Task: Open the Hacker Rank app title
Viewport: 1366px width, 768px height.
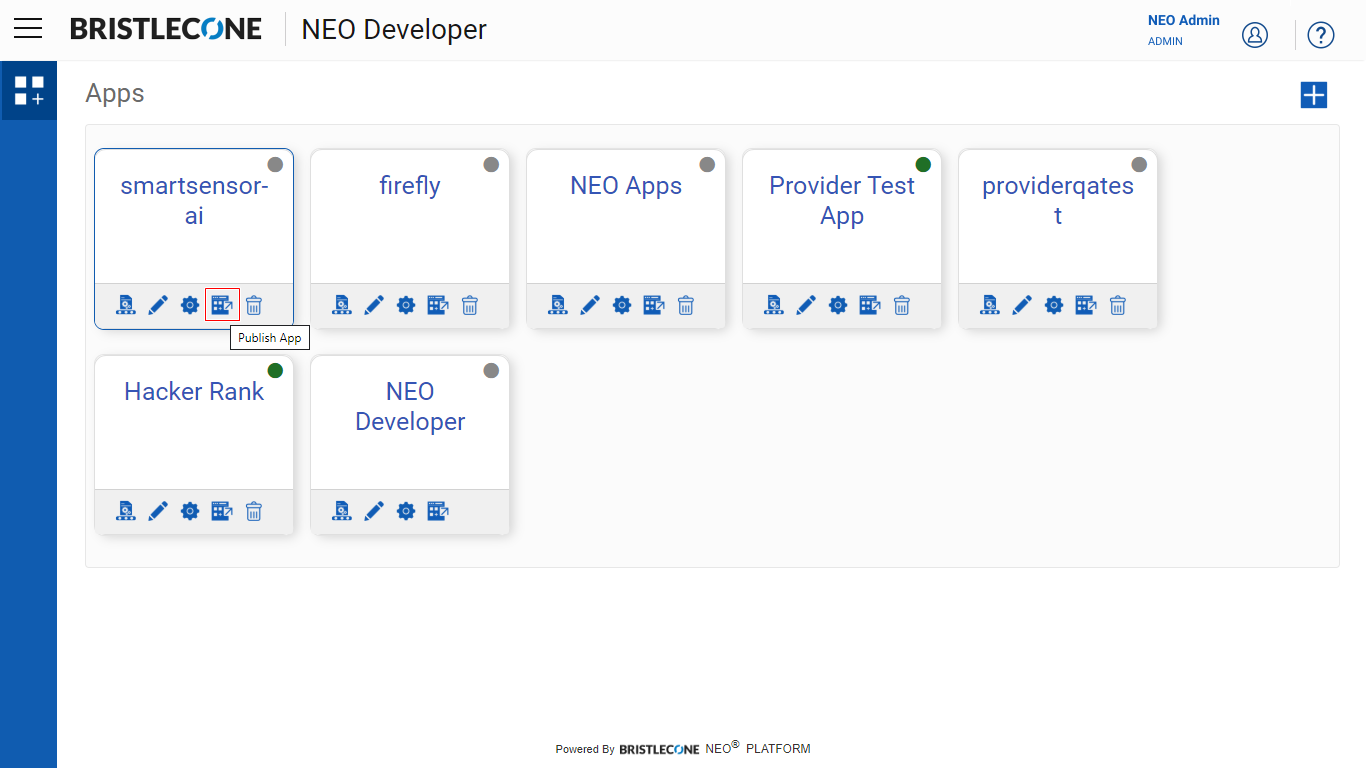Action: coord(194,391)
